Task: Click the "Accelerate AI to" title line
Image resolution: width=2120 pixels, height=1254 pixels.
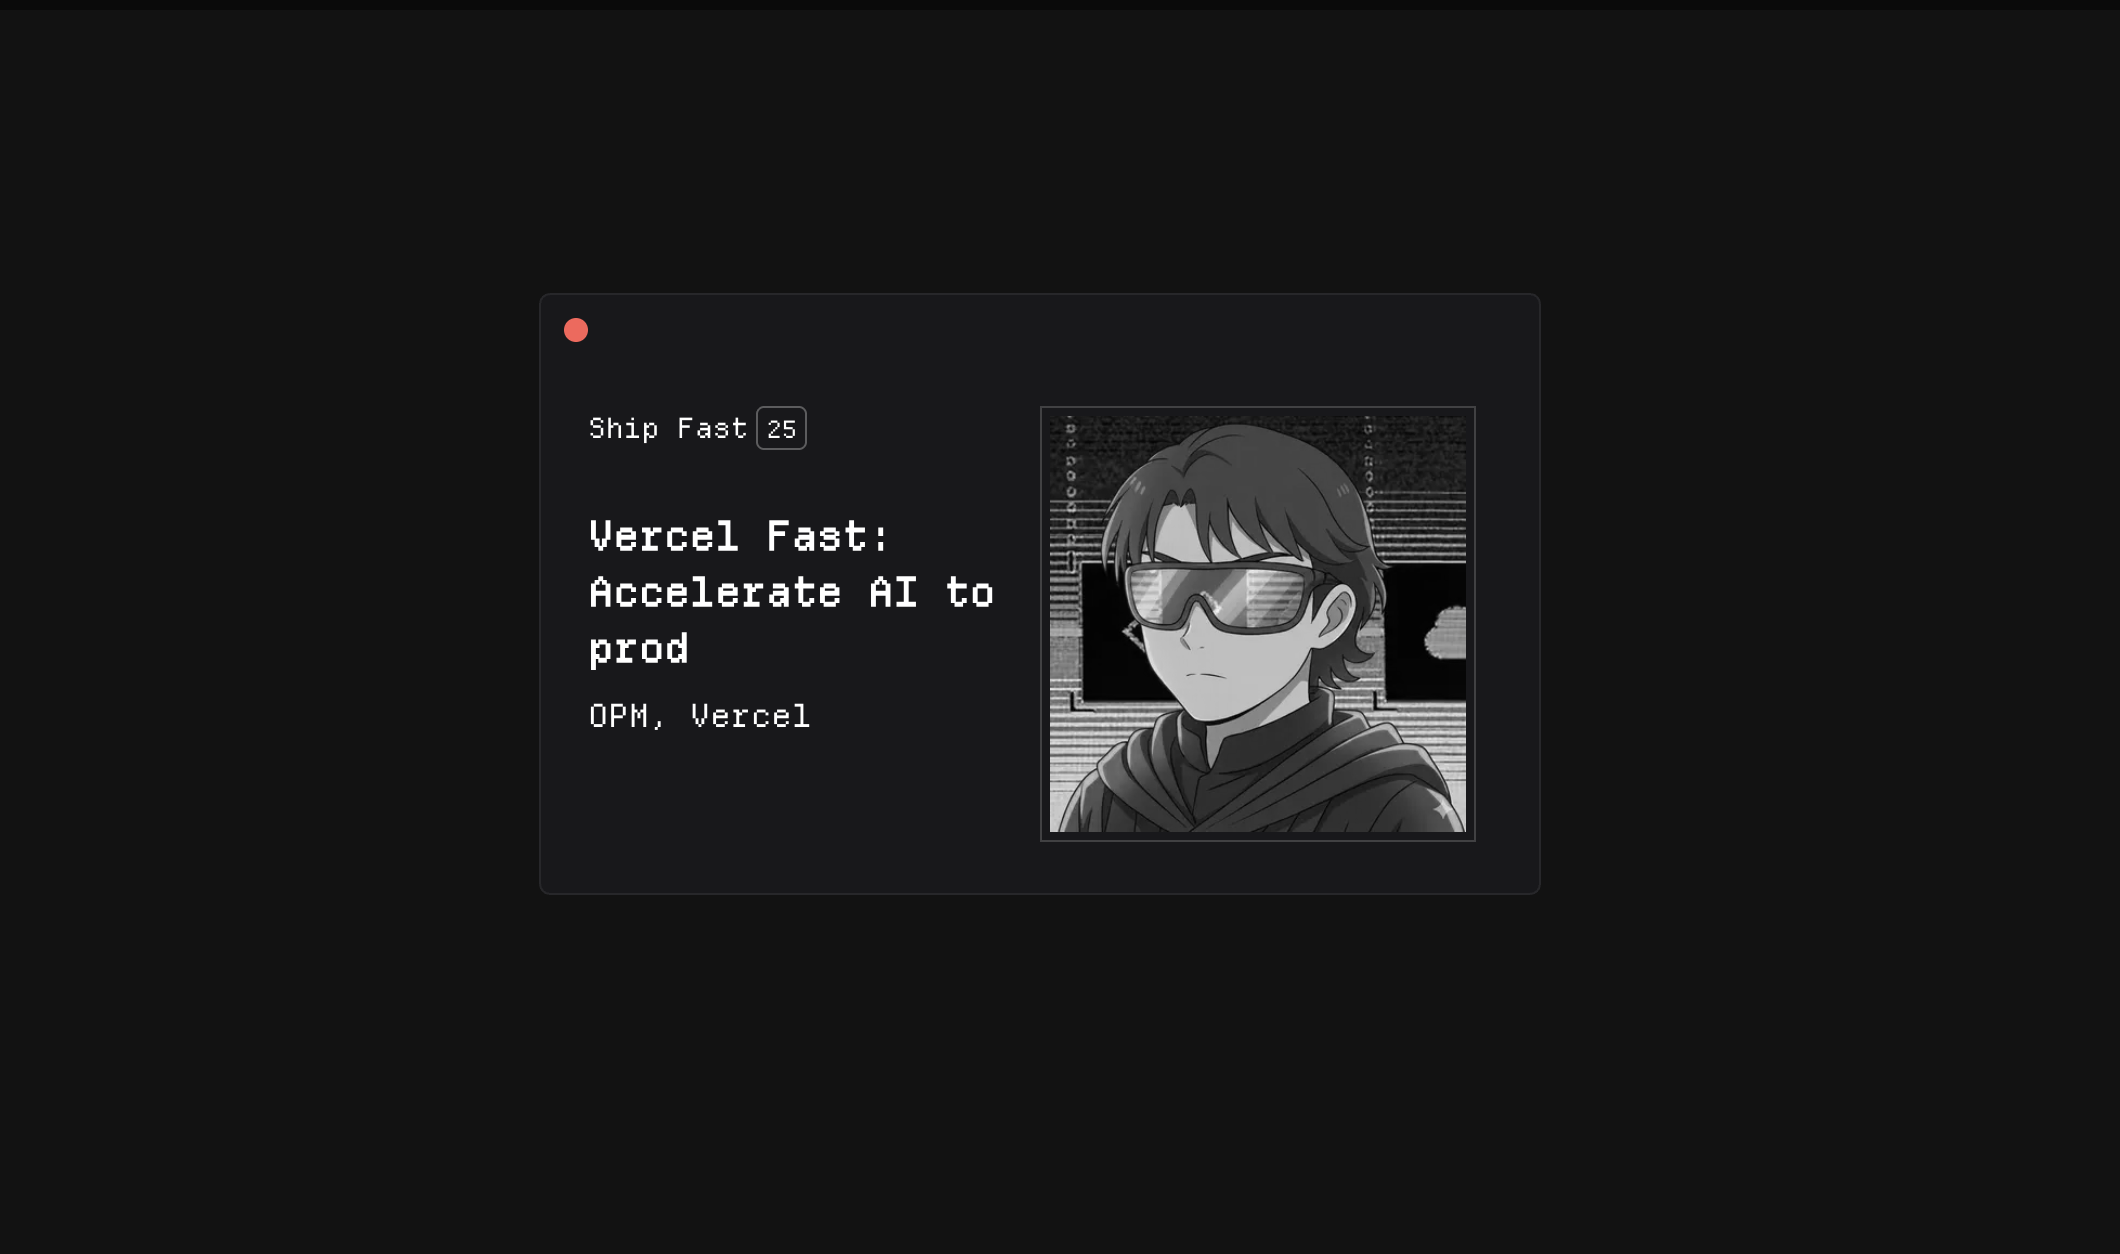Action: tap(791, 592)
